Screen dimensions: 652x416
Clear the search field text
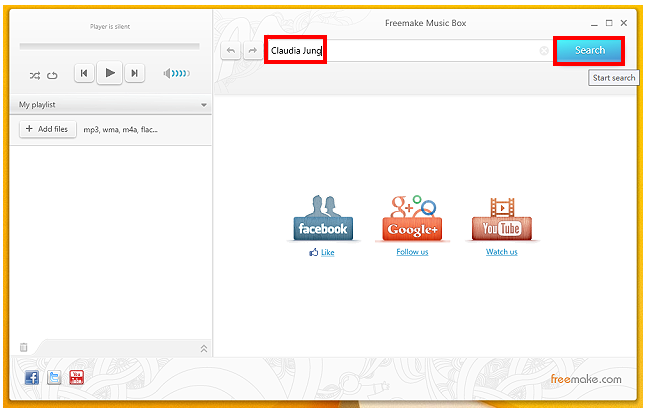[544, 51]
